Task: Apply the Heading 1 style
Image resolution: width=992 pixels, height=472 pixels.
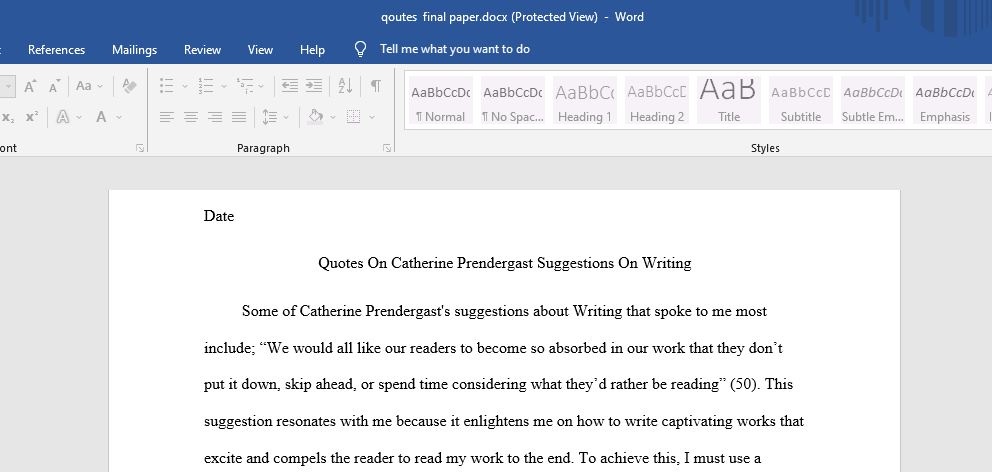Action: (585, 101)
